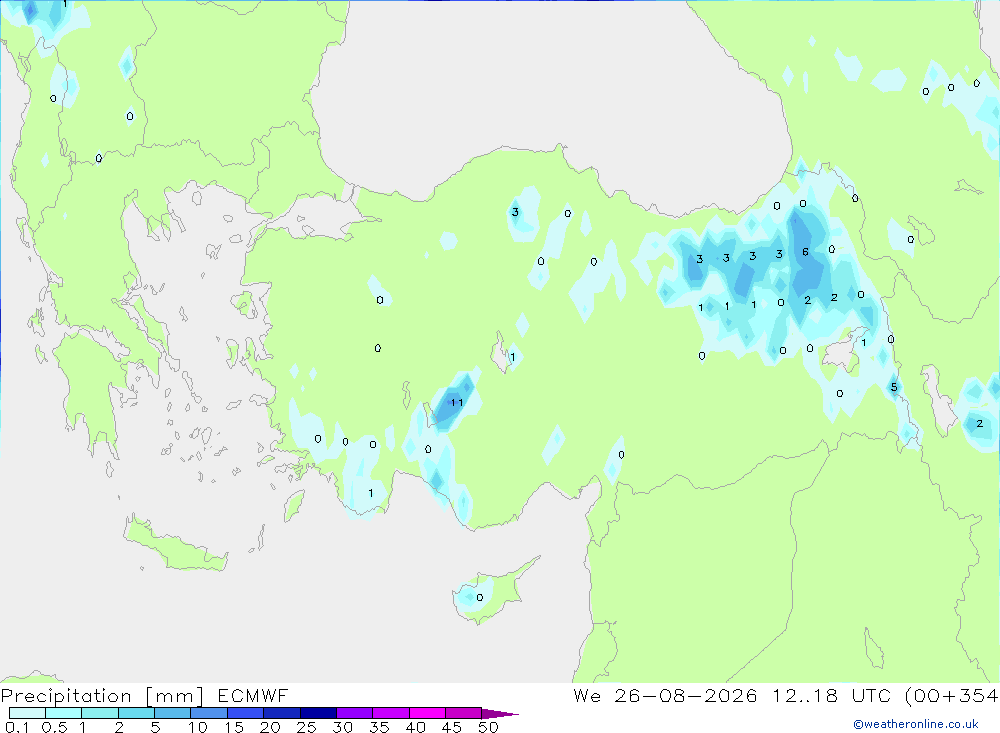Choose the 20–25 mm dark blue swatch
This screenshot has height=733, width=1000.
point(282,713)
